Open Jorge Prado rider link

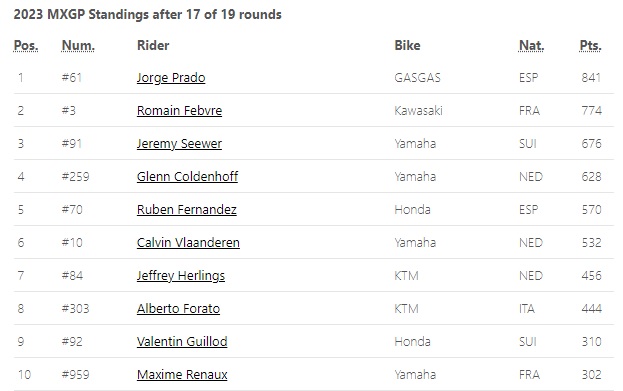171,77
